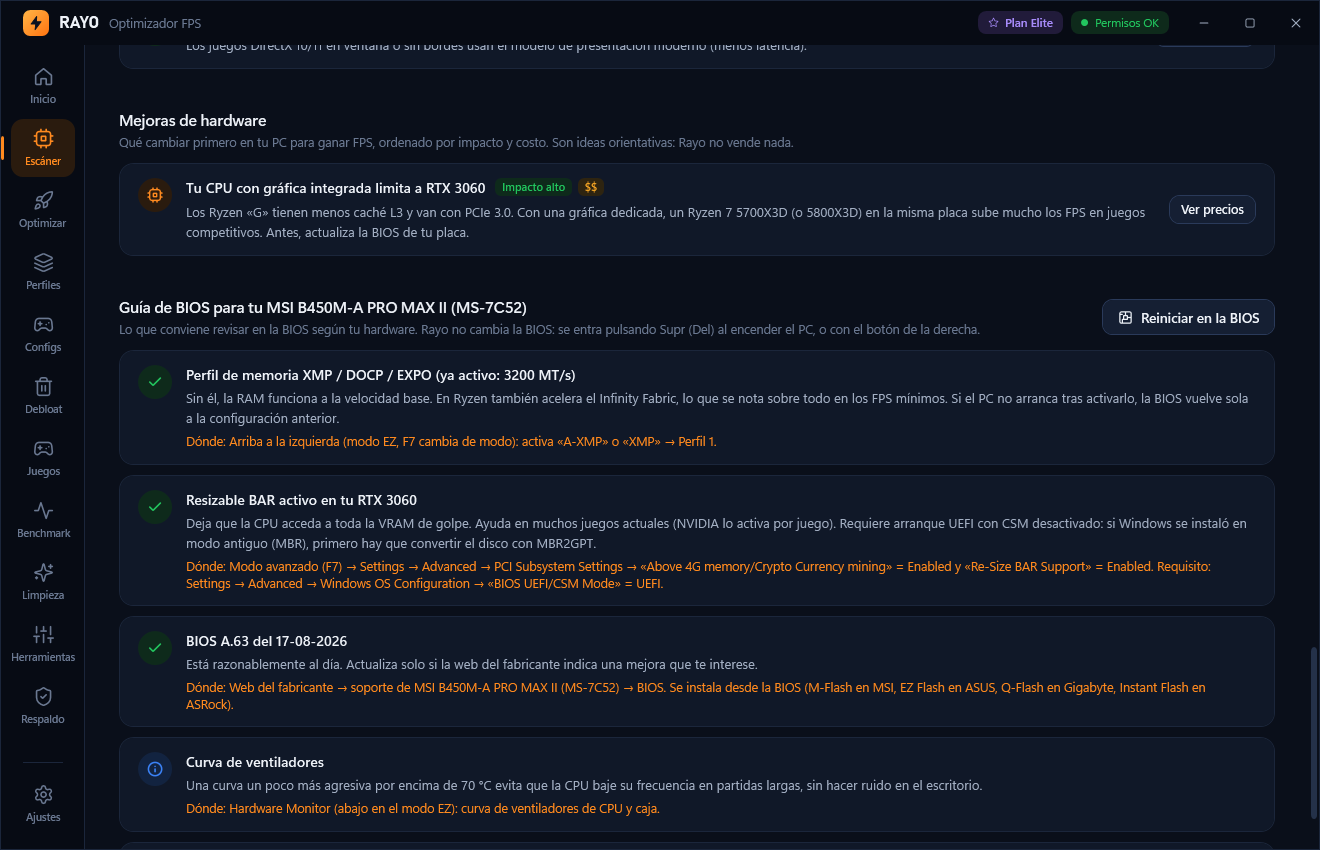
Task: Open the Herramientas section
Action: (43, 644)
